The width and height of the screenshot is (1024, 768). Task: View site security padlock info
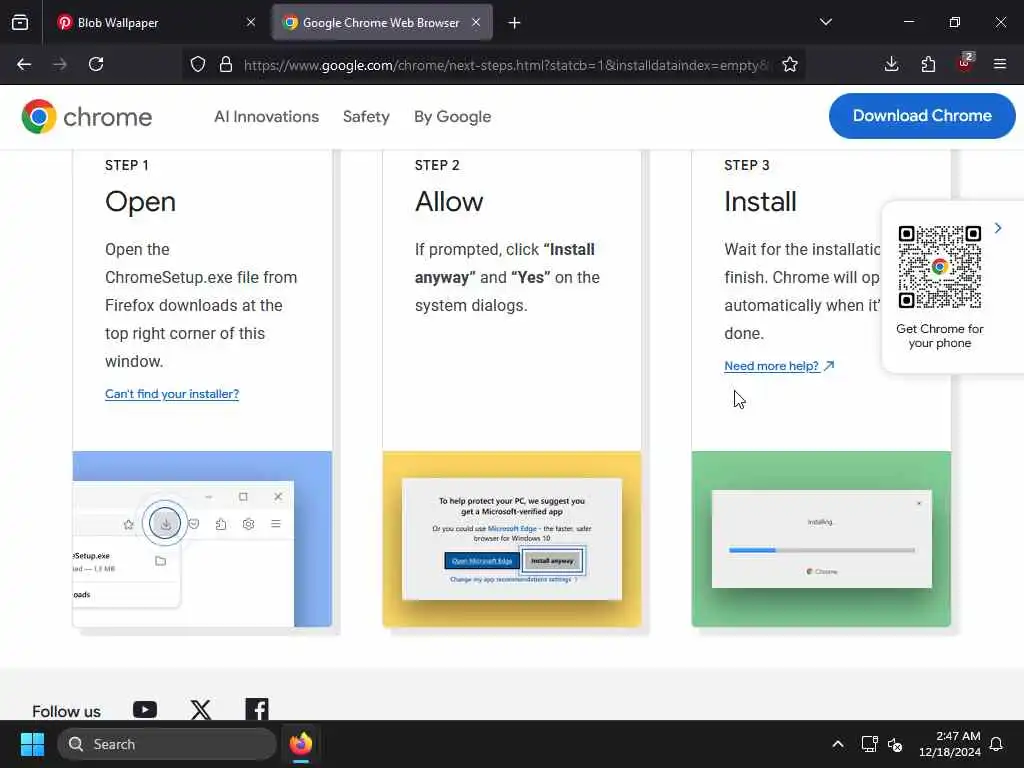pyautogui.click(x=226, y=64)
